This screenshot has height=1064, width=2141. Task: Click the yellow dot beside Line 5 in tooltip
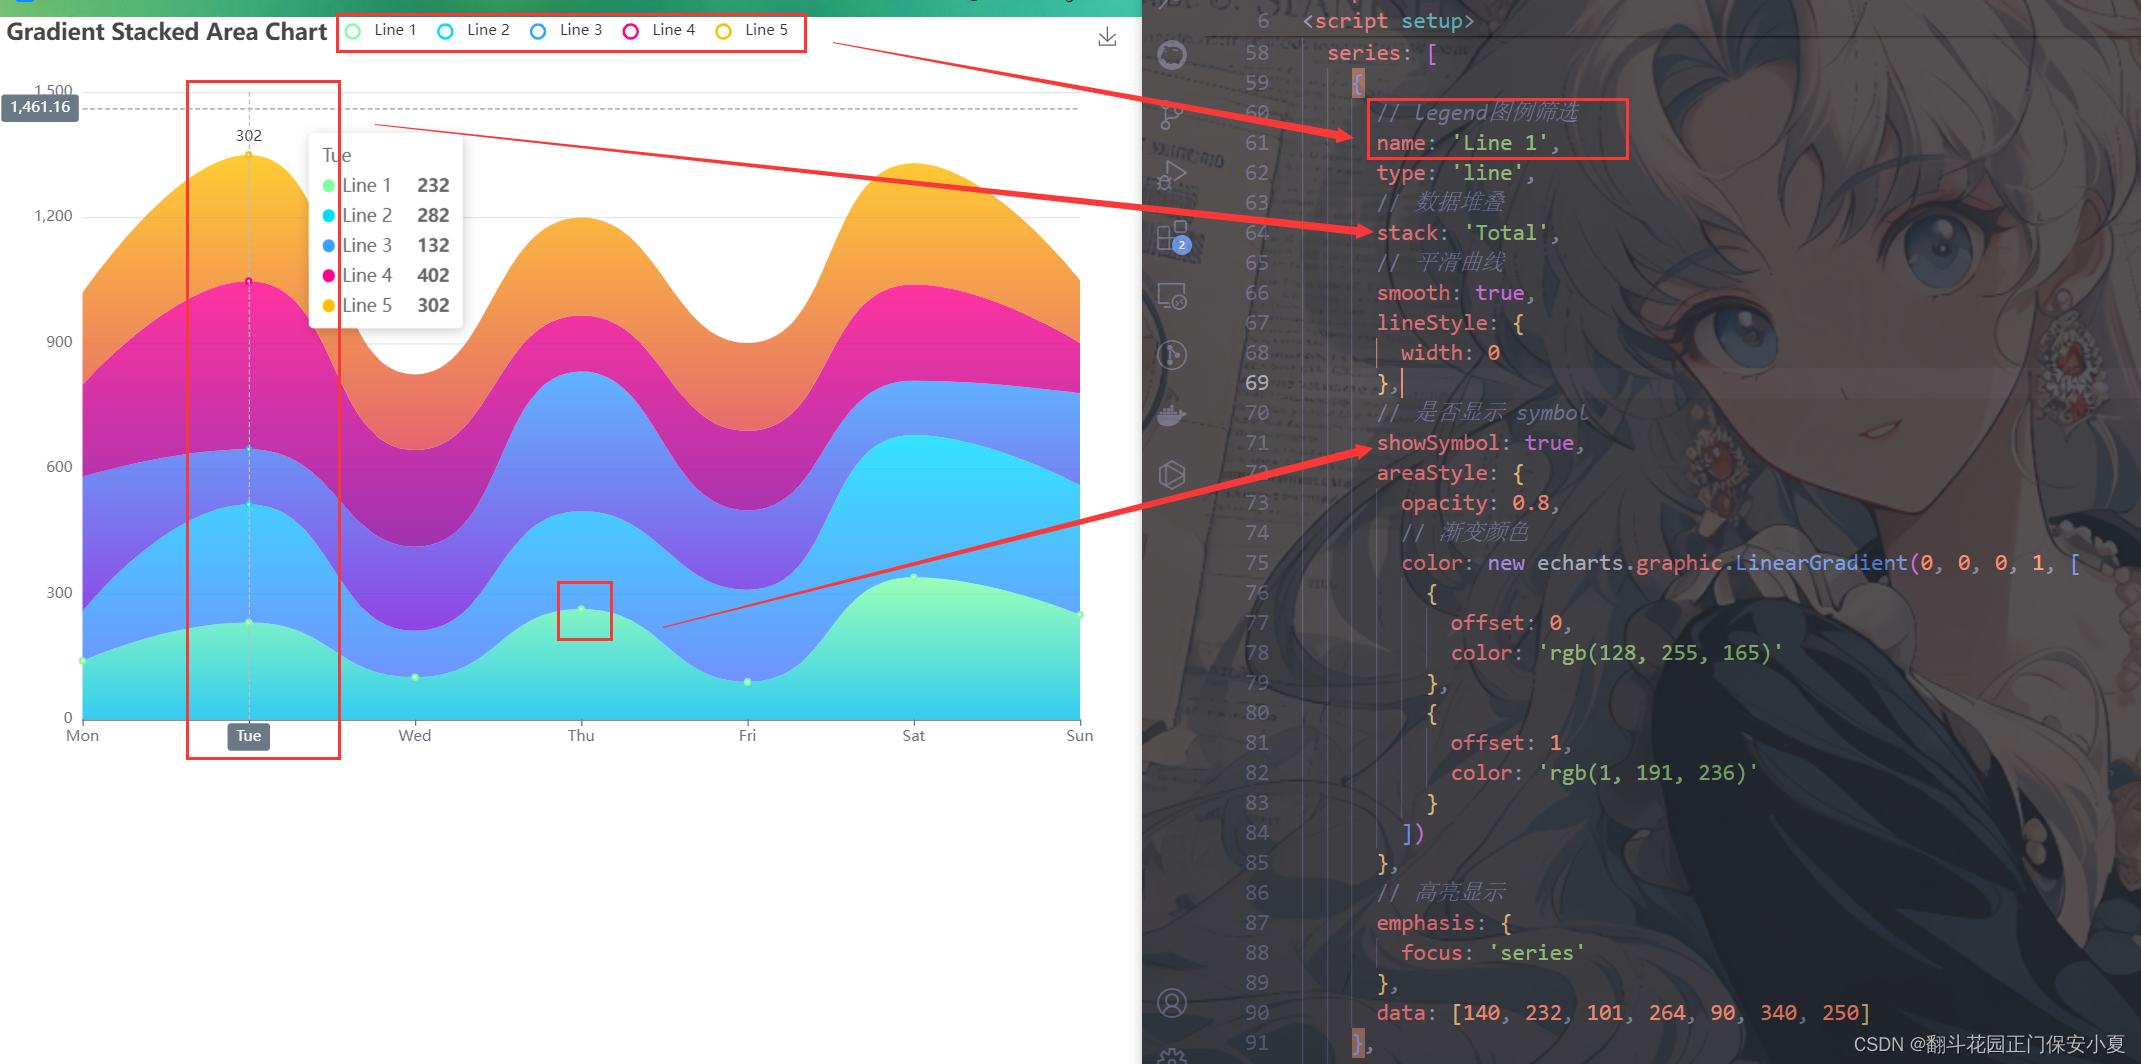329,306
